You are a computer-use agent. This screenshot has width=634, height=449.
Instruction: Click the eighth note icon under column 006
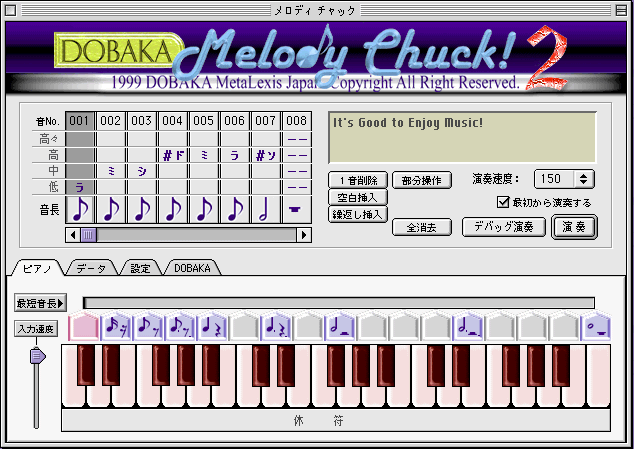point(235,209)
